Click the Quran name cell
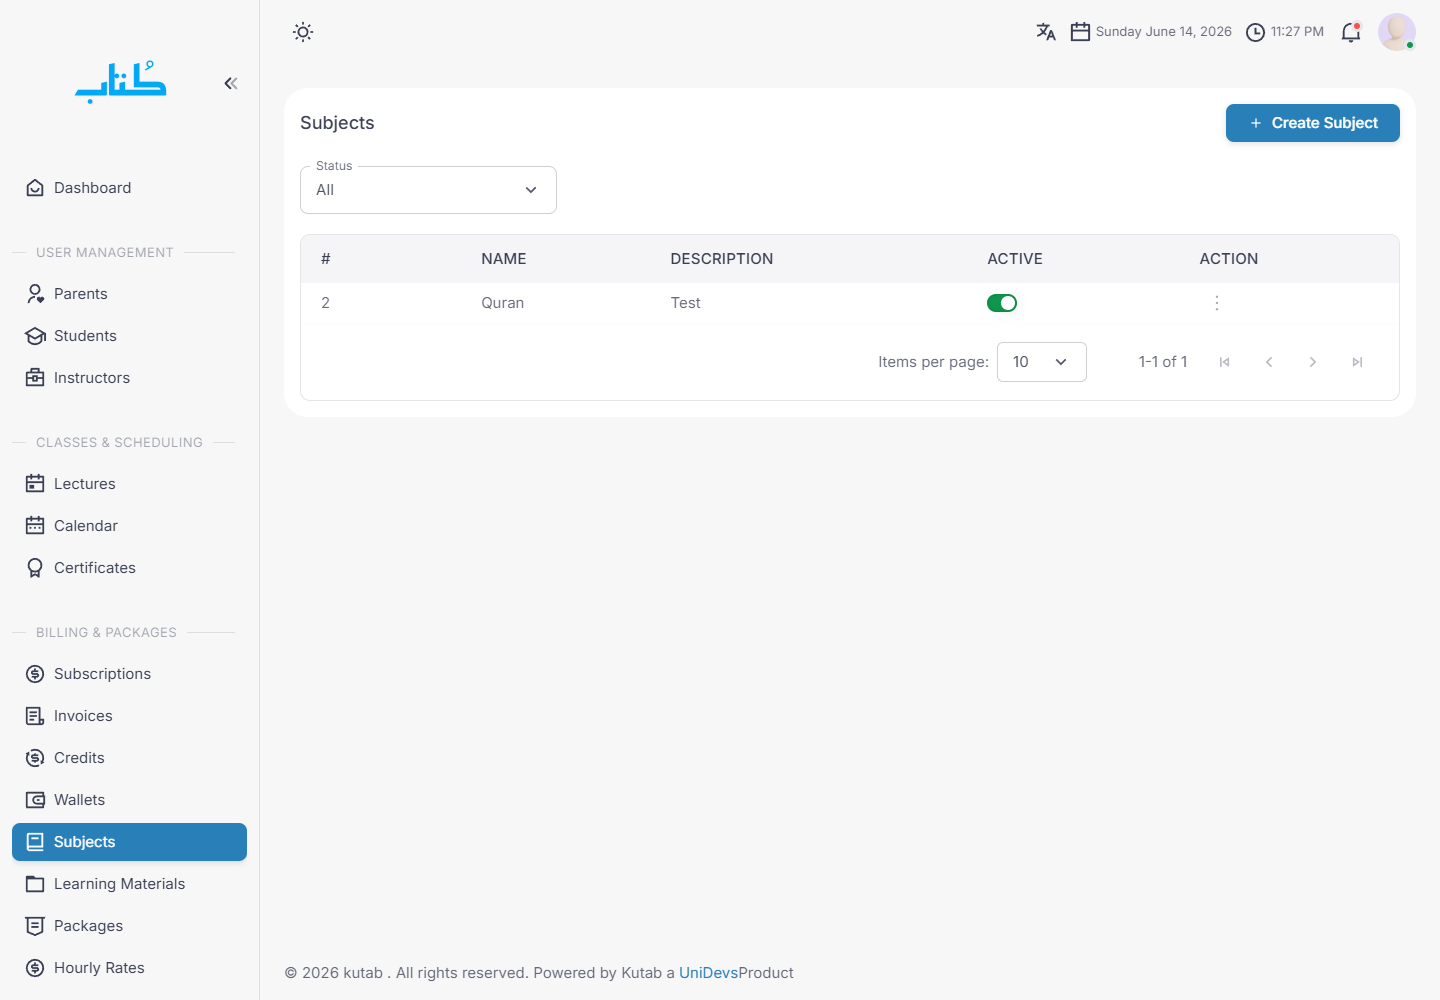The image size is (1440, 1000). click(503, 303)
